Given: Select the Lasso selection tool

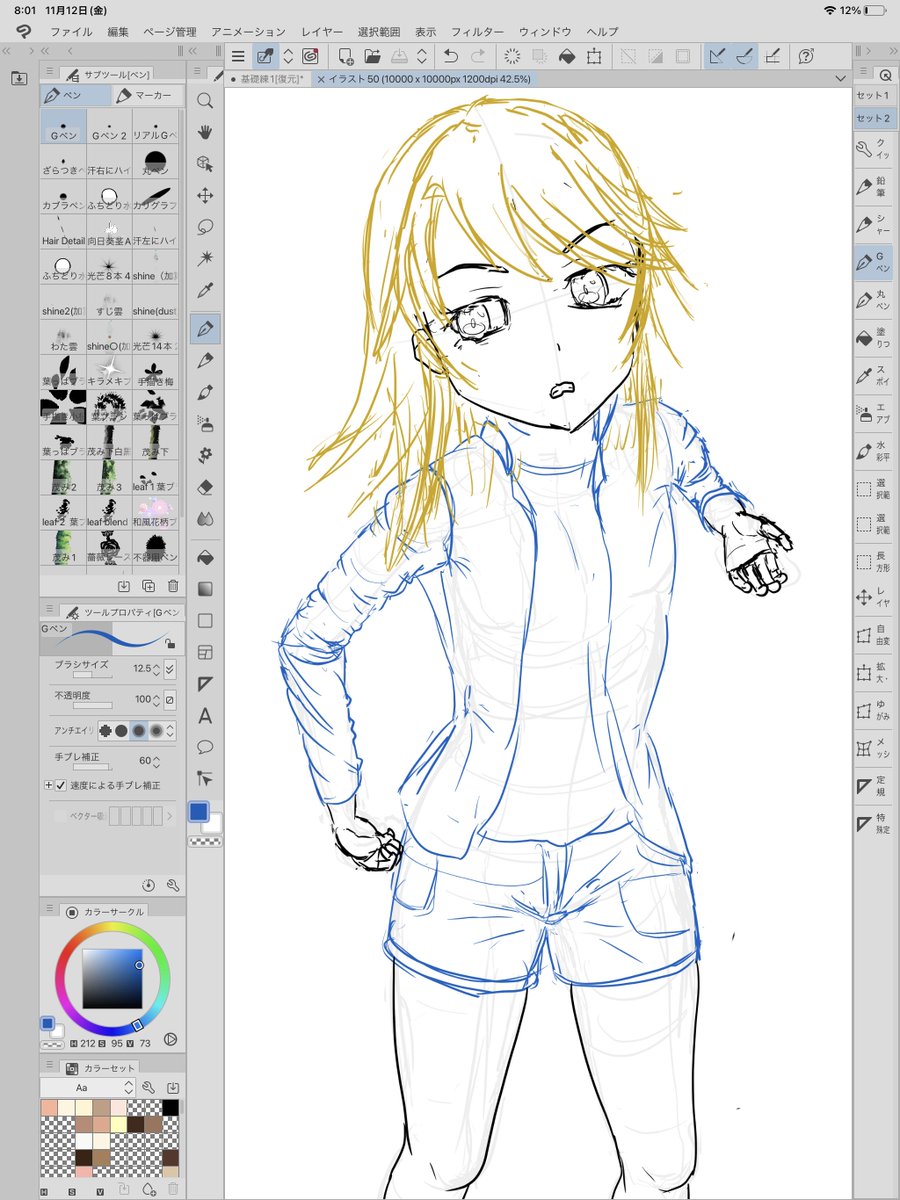Looking at the screenshot, I should tap(205, 226).
